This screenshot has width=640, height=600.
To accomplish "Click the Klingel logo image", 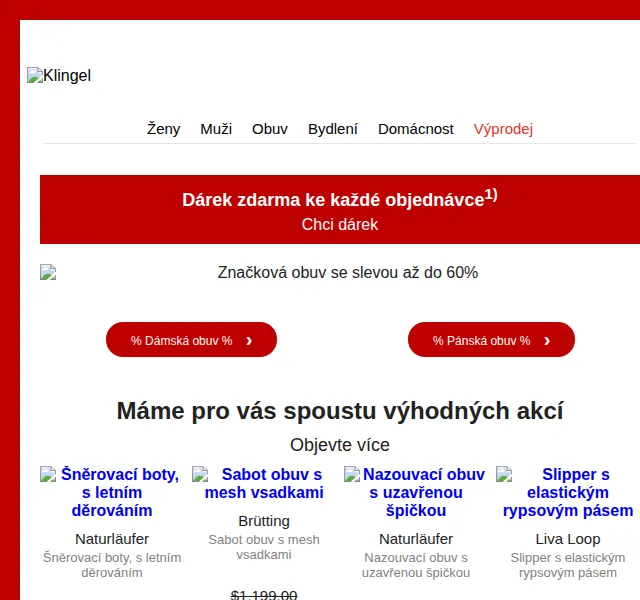I will (x=59, y=76).
